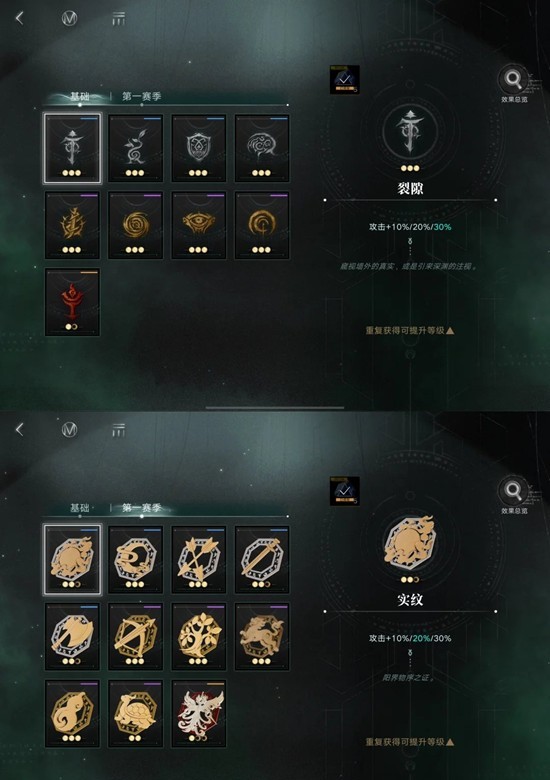This screenshot has width=550, height=780.
Task: Open 效果总览 magnifier beside the 实纹 badge
Action: (514, 494)
